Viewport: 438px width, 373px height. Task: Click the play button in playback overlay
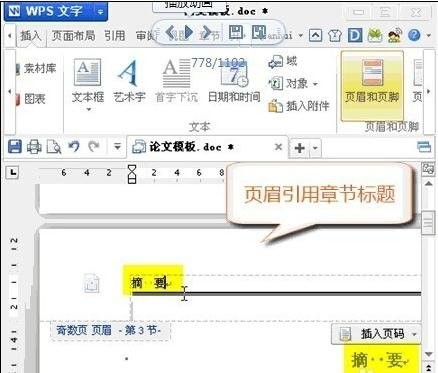pyautogui.click(x=189, y=32)
